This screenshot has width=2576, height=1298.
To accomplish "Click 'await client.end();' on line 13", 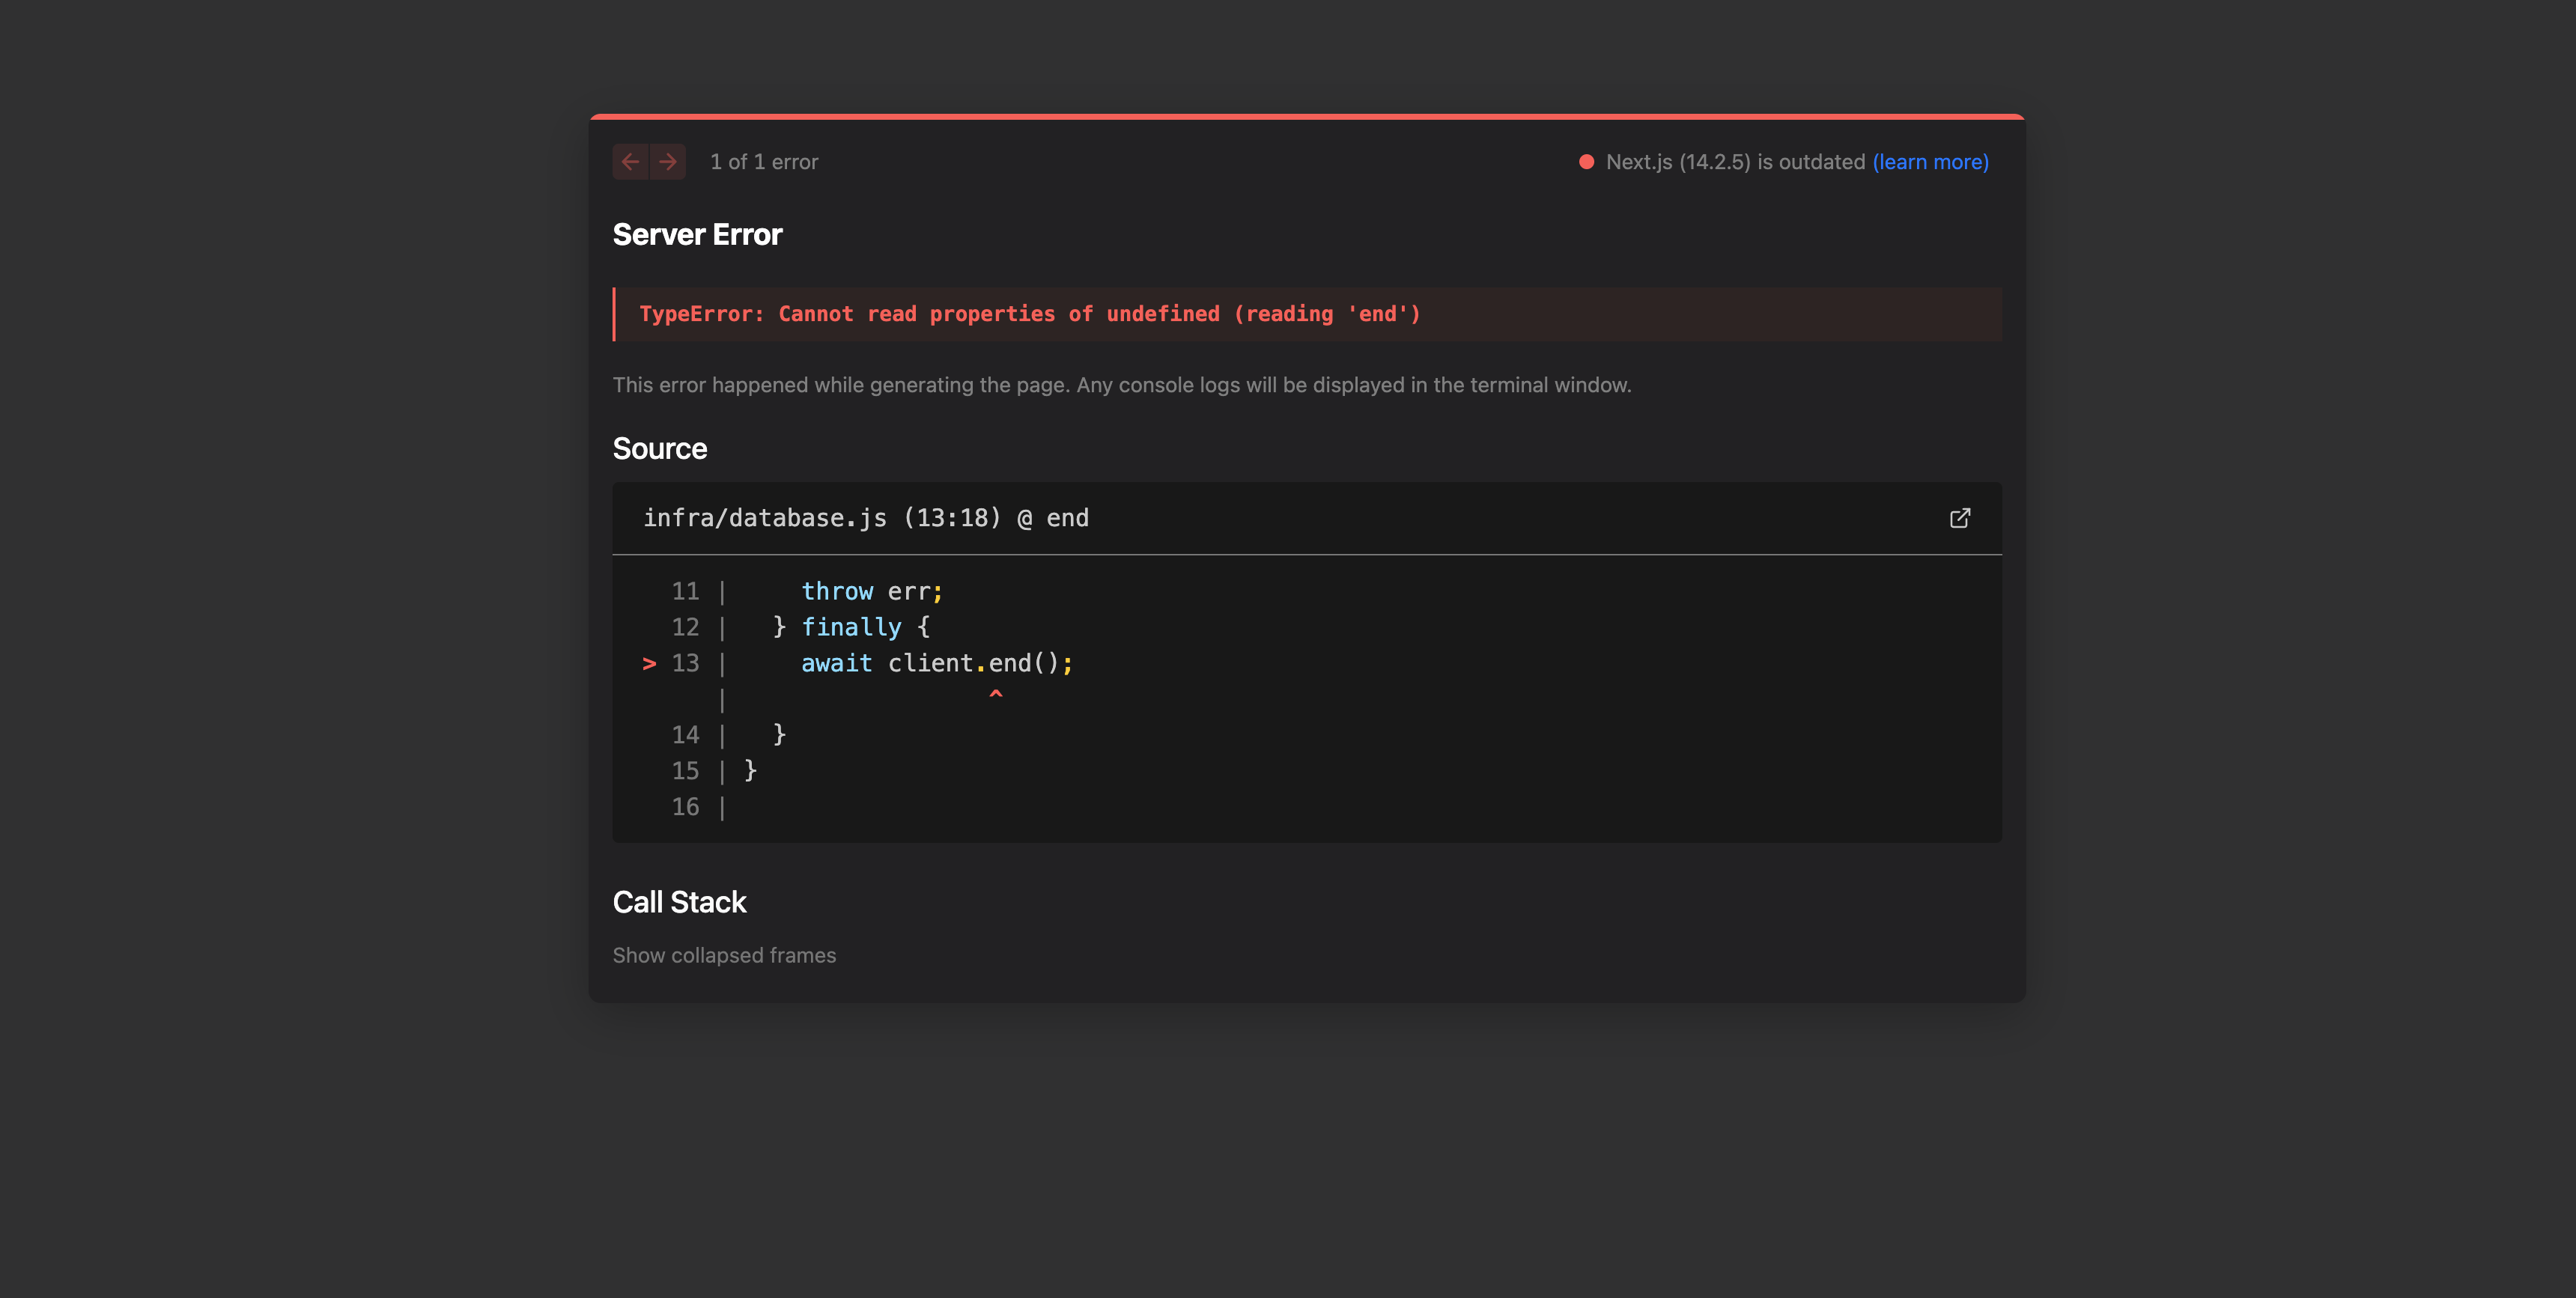I will pyautogui.click(x=936, y=664).
